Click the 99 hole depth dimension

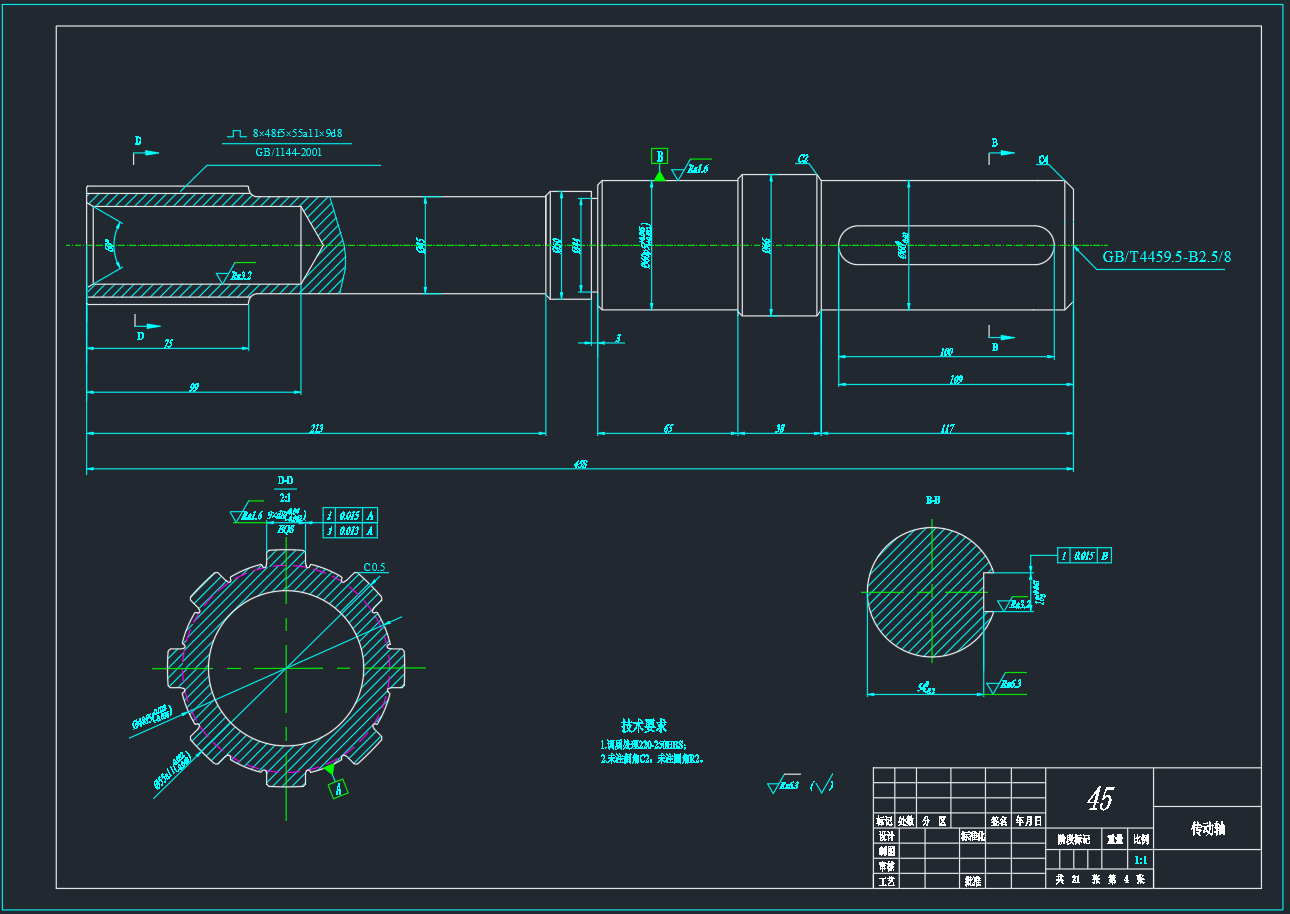click(x=194, y=388)
